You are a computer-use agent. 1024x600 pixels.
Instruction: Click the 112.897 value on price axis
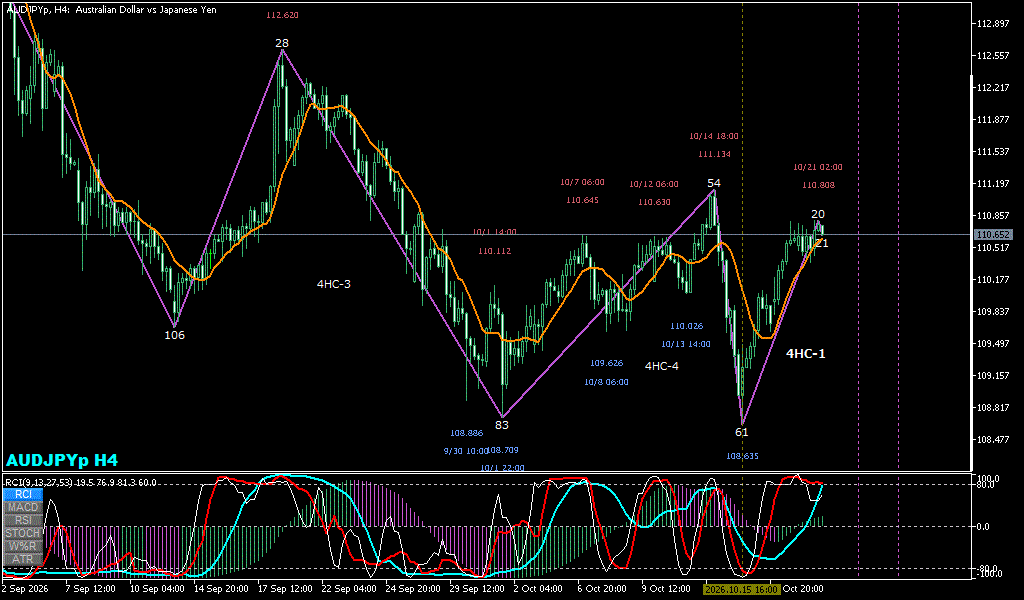point(992,24)
